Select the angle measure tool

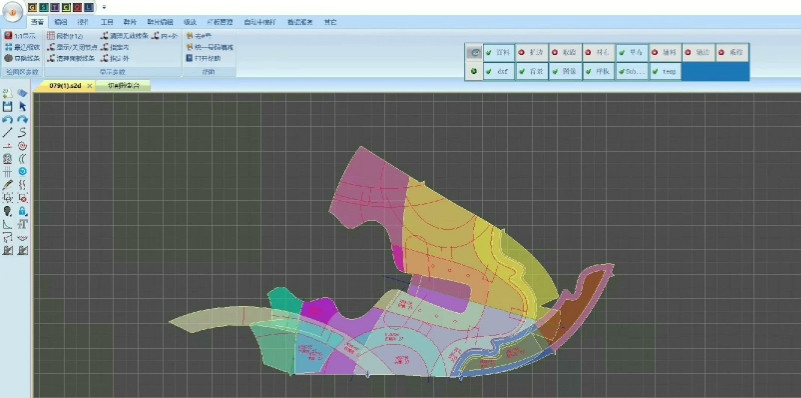7,224
